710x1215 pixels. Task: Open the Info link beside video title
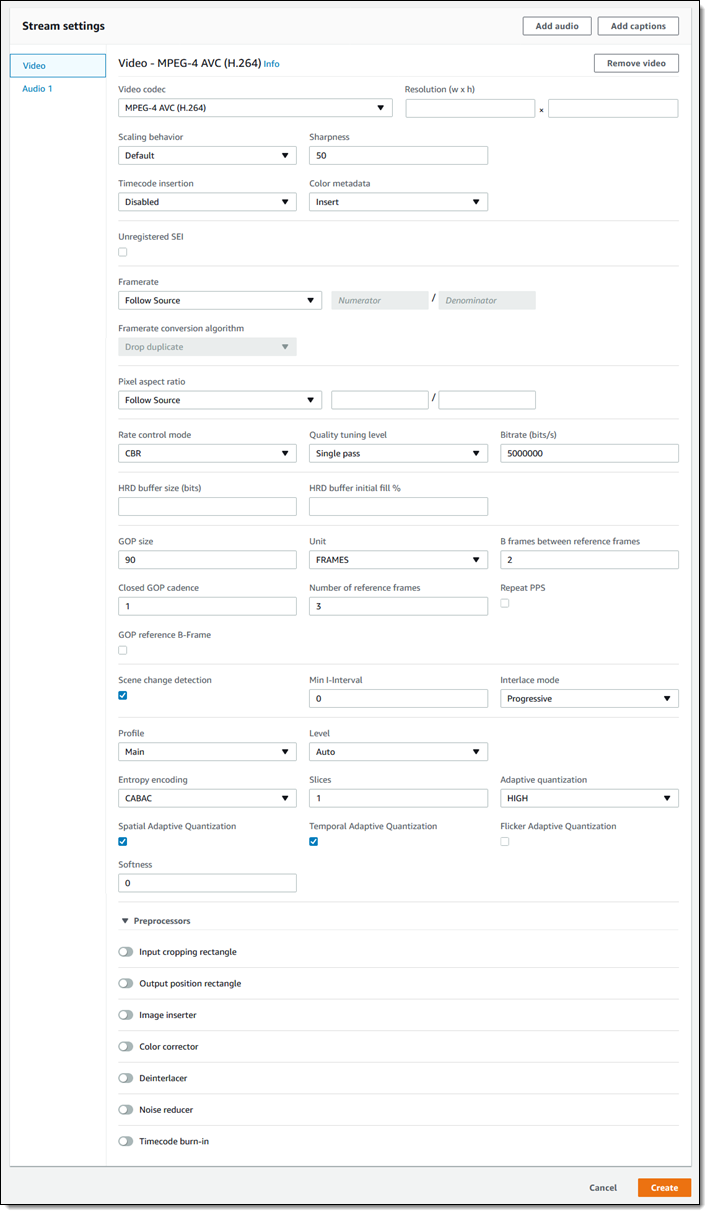[x=272, y=64]
